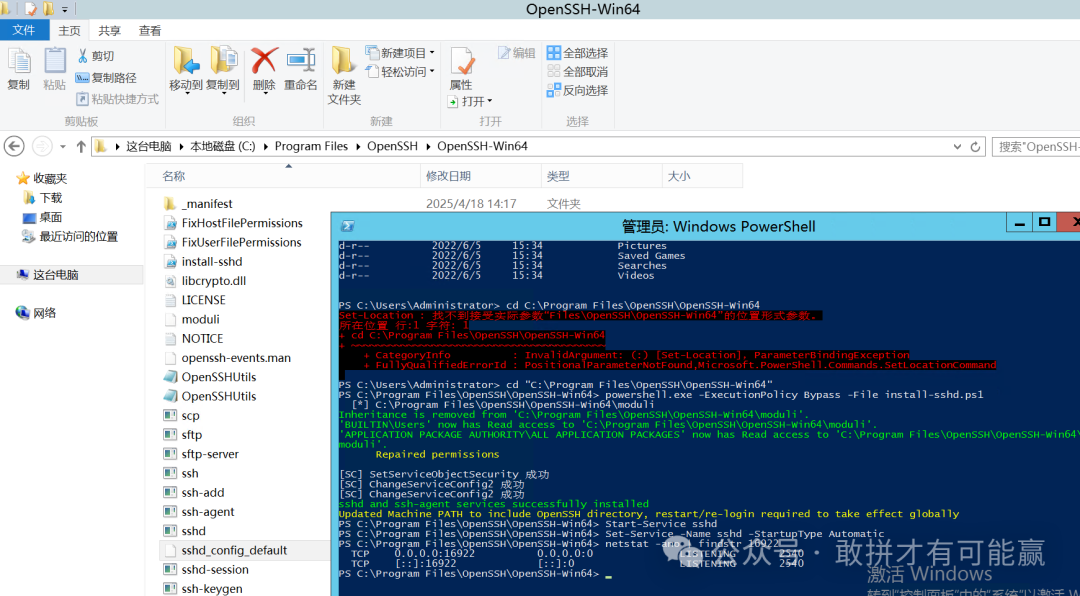Click the back navigation arrow
Screen dimensions: 1080x596
pos(13,146)
